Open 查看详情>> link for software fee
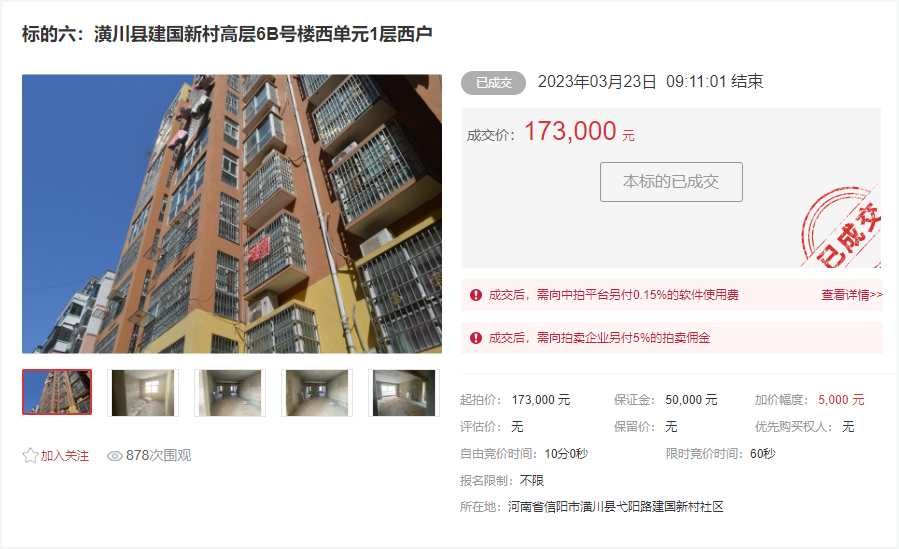 [x=852, y=295]
